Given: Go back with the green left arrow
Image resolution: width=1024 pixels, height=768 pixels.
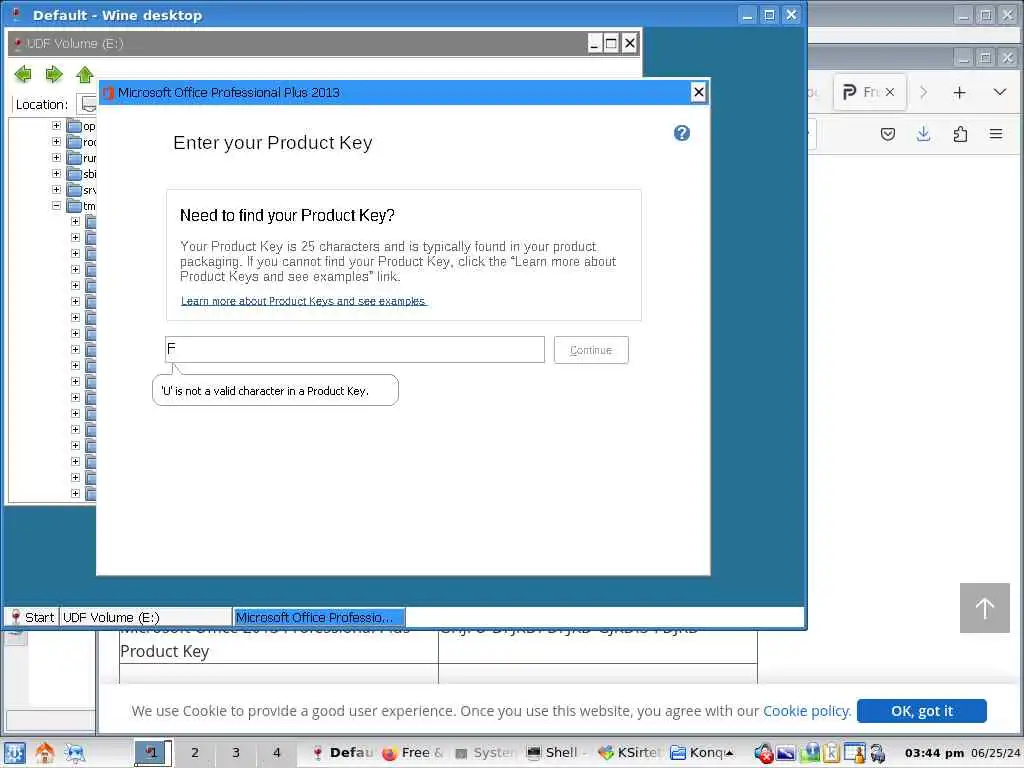Looking at the screenshot, I should click(23, 74).
